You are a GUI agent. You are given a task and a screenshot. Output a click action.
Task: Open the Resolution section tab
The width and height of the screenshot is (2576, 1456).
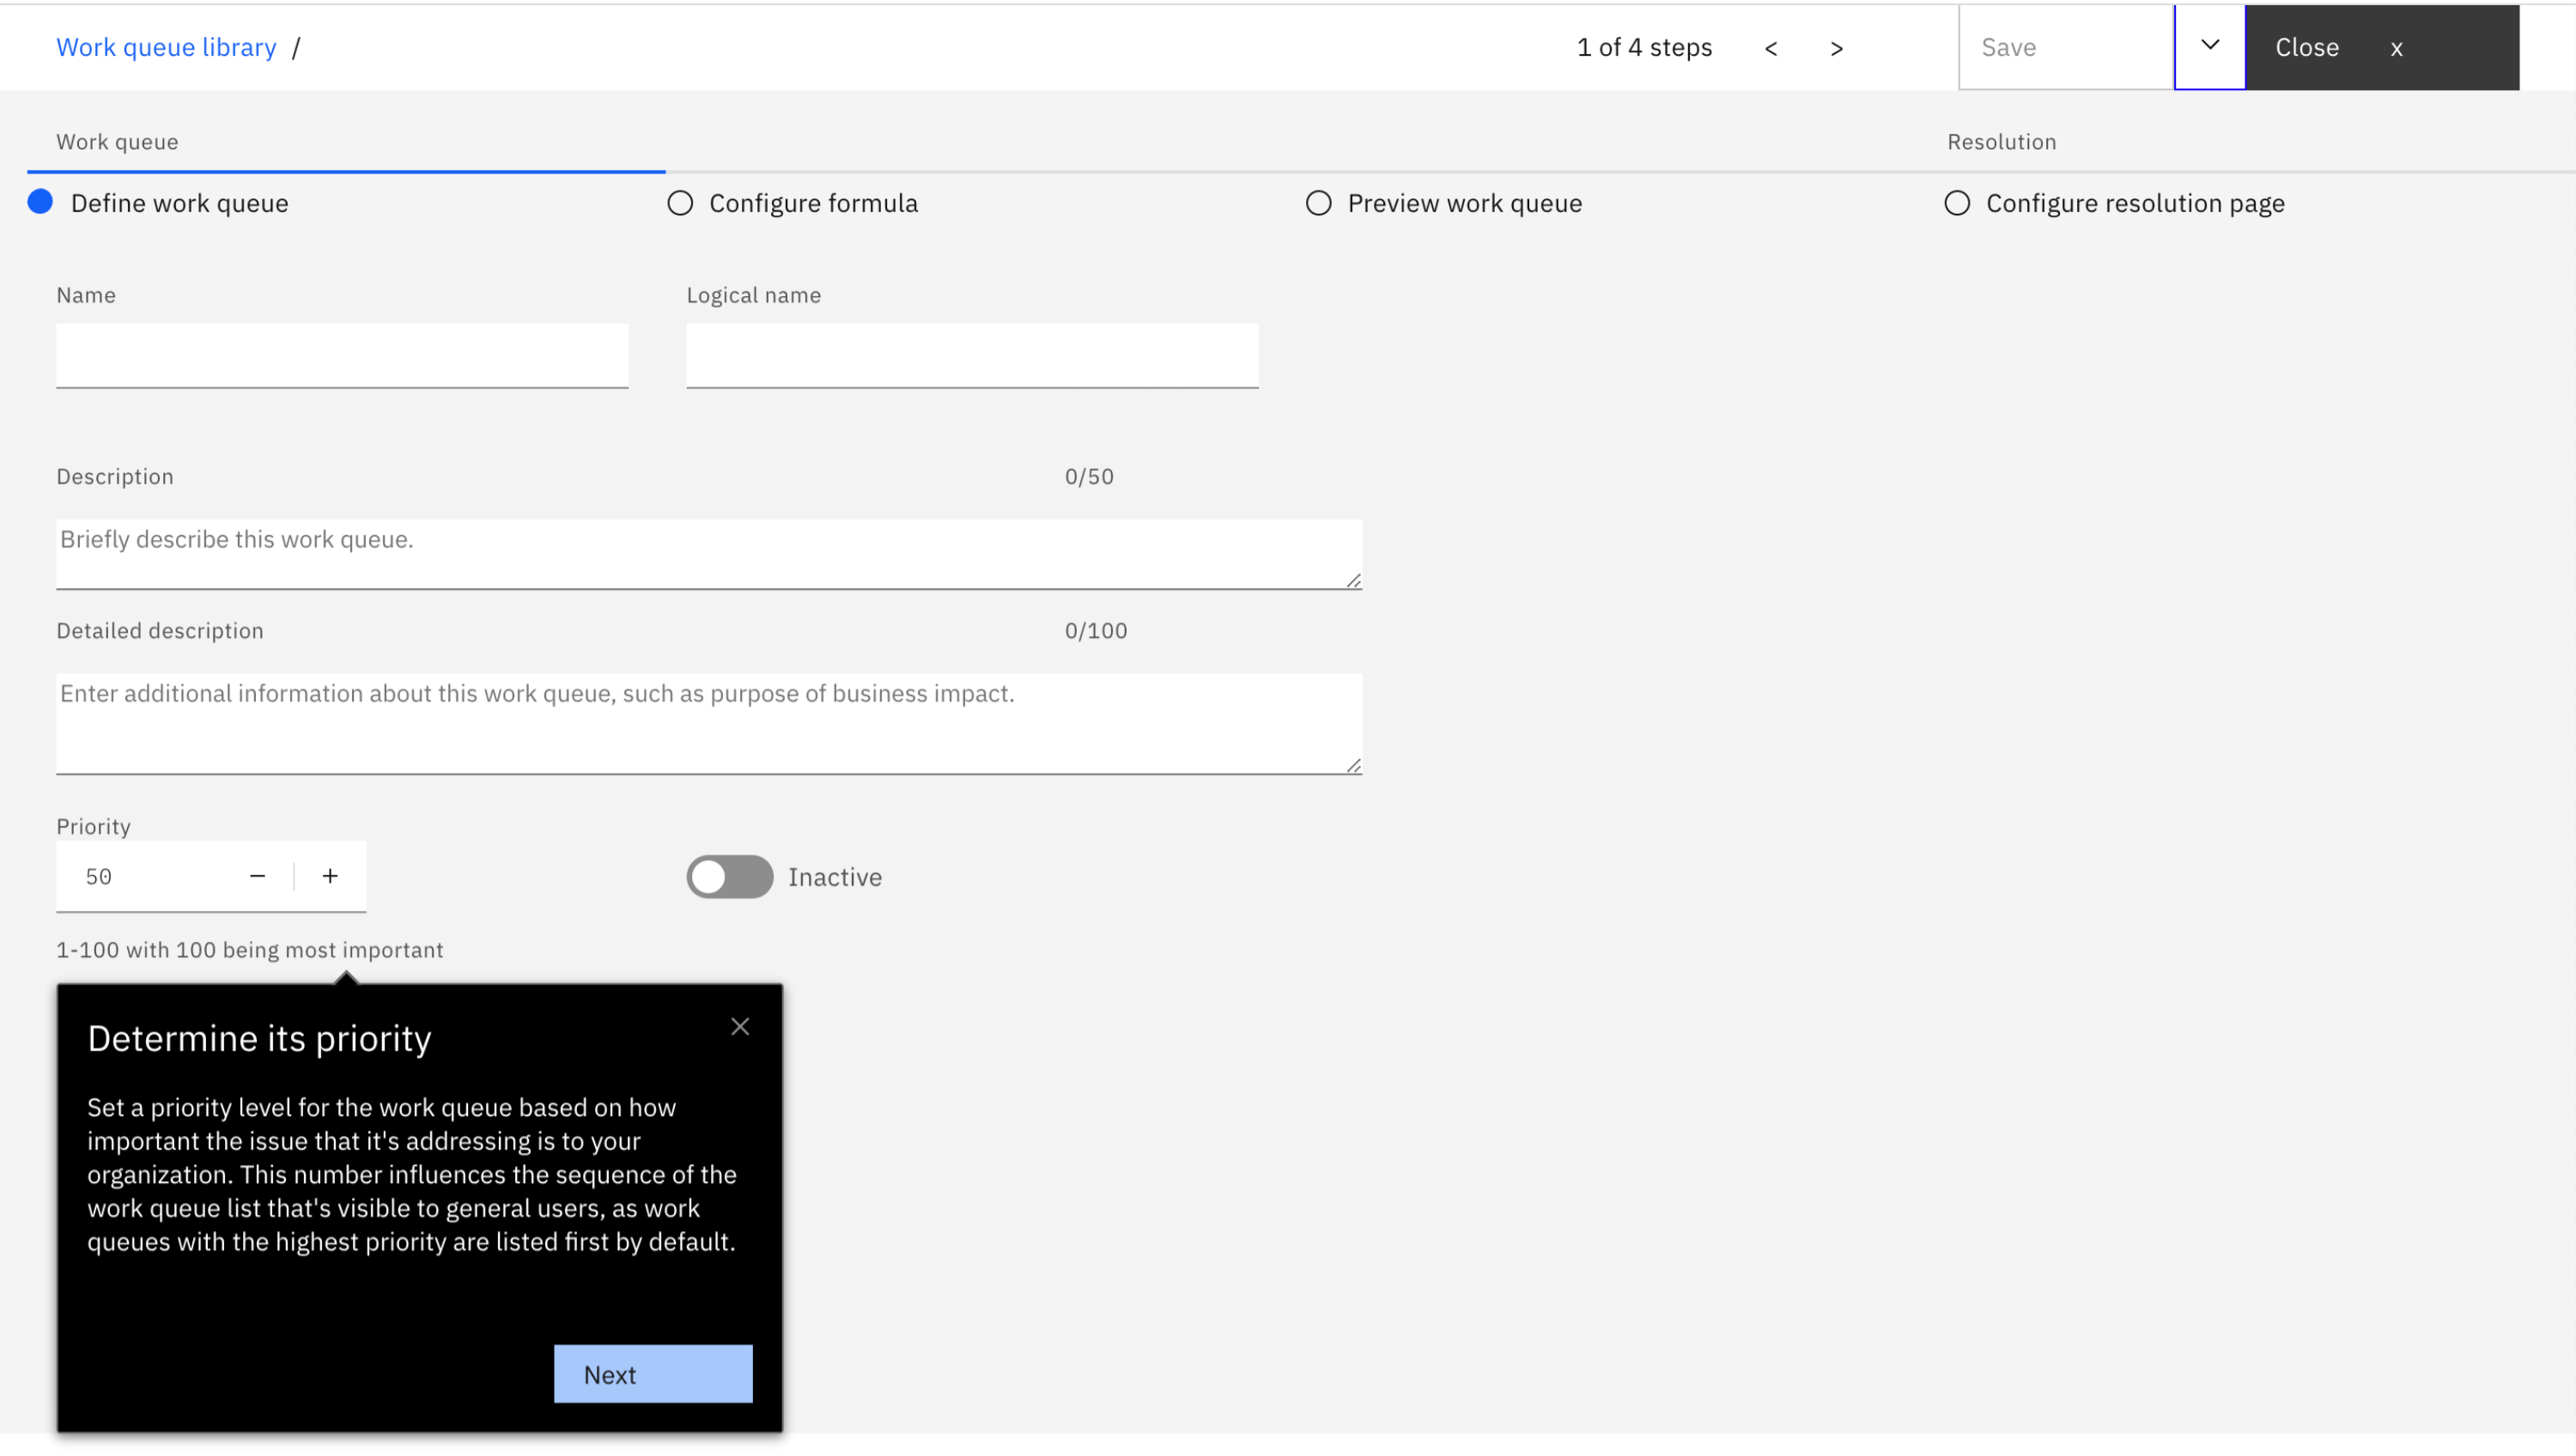tap(2001, 142)
